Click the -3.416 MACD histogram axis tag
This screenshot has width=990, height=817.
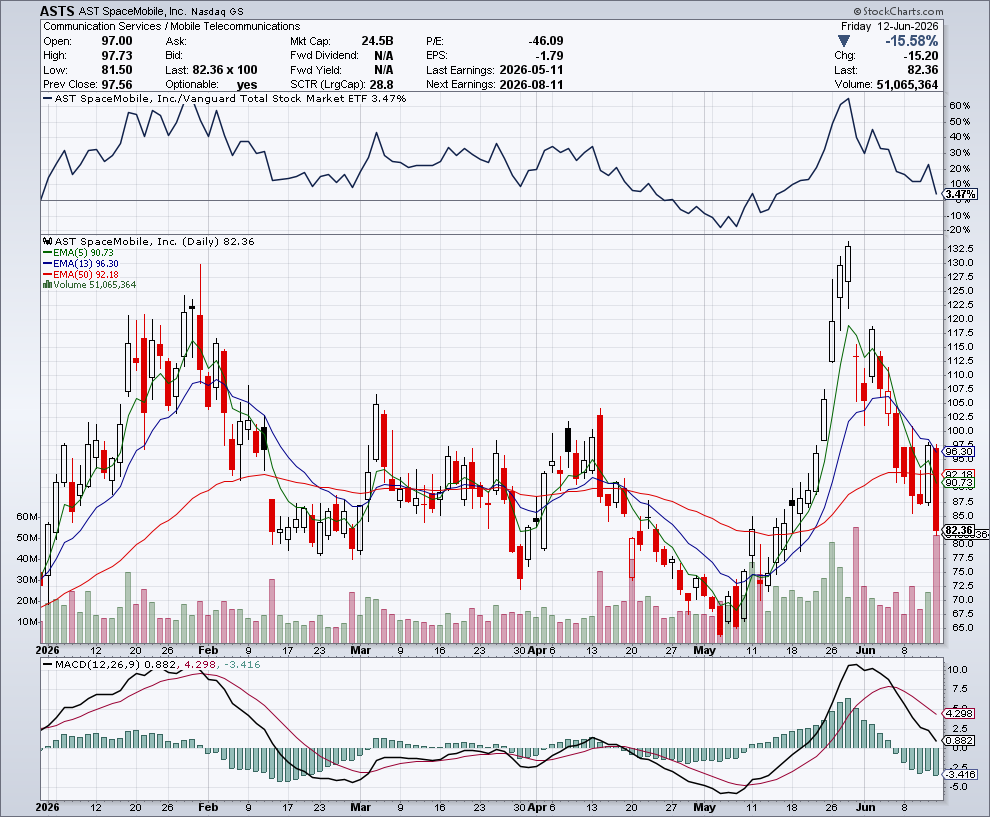(x=958, y=774)
